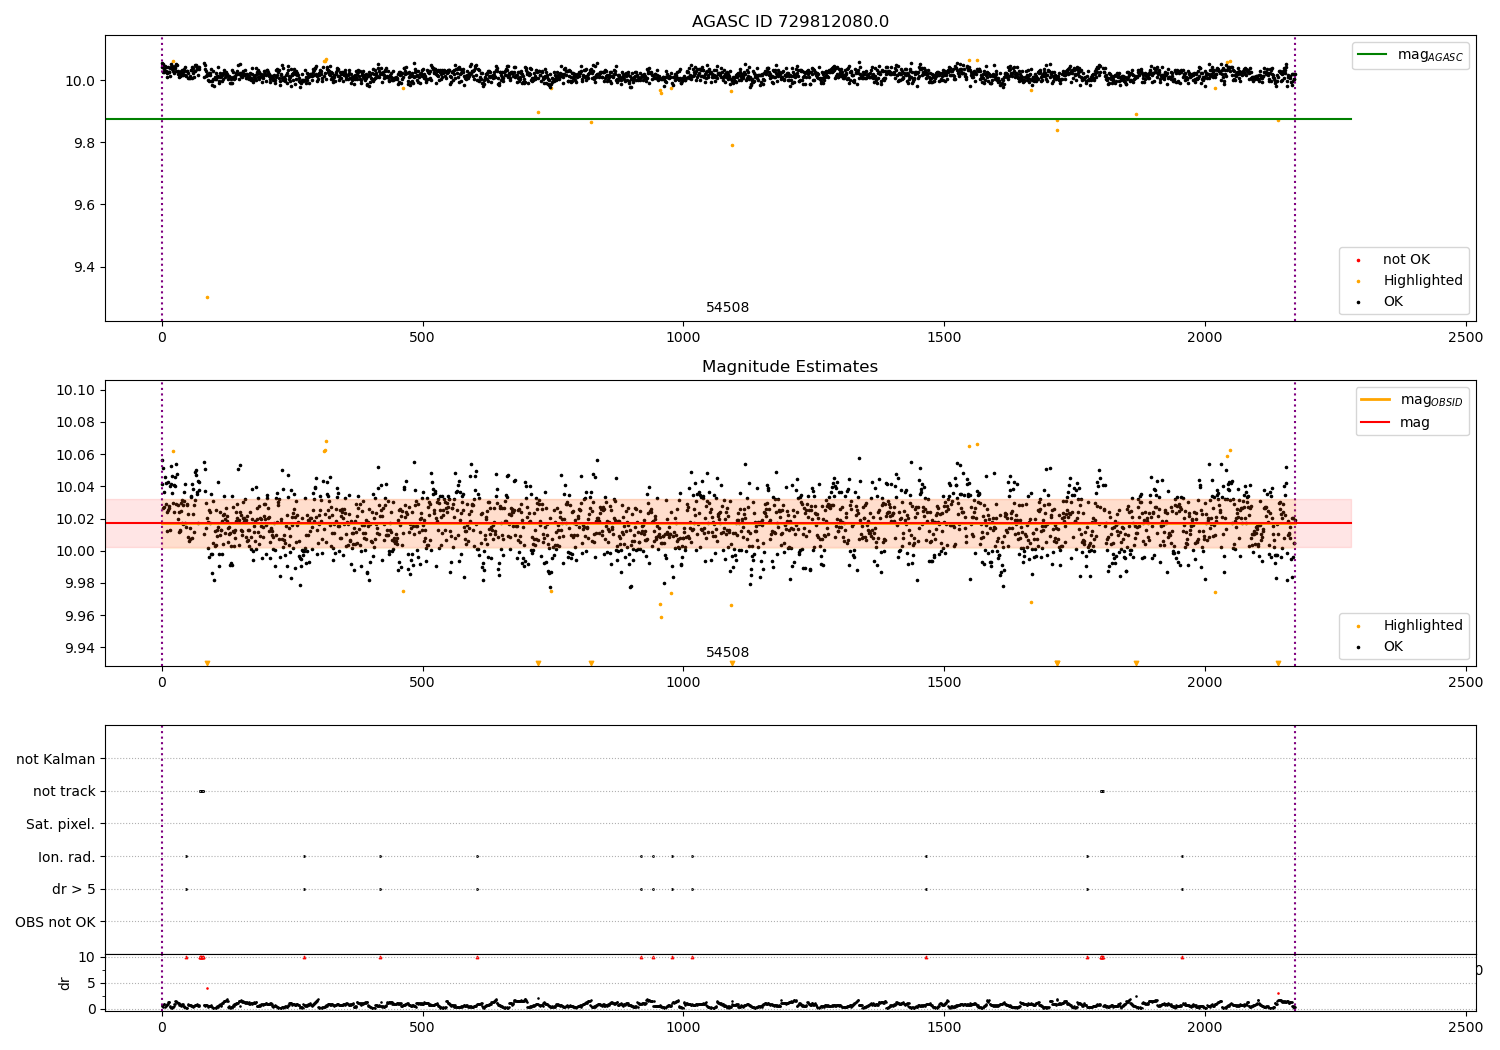Select 'Highlighted' orange legend marker in top plot
The image size is (1500, 1050).
[x=1358, y=281]
